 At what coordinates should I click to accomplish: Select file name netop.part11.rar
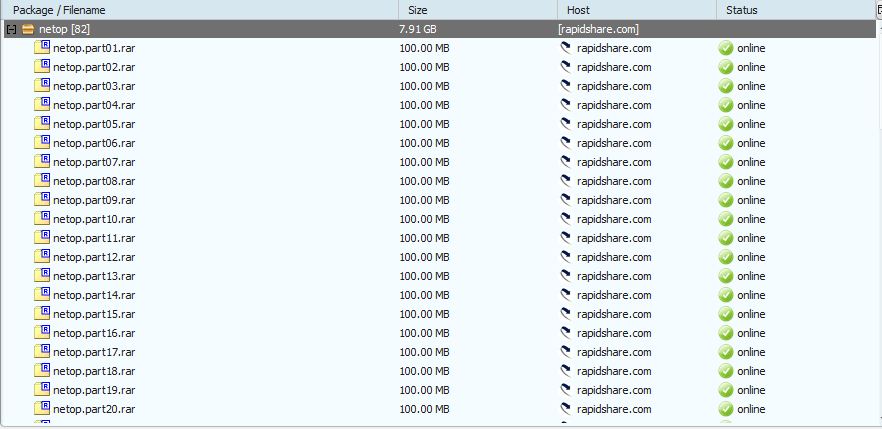(x=94, y=238)
